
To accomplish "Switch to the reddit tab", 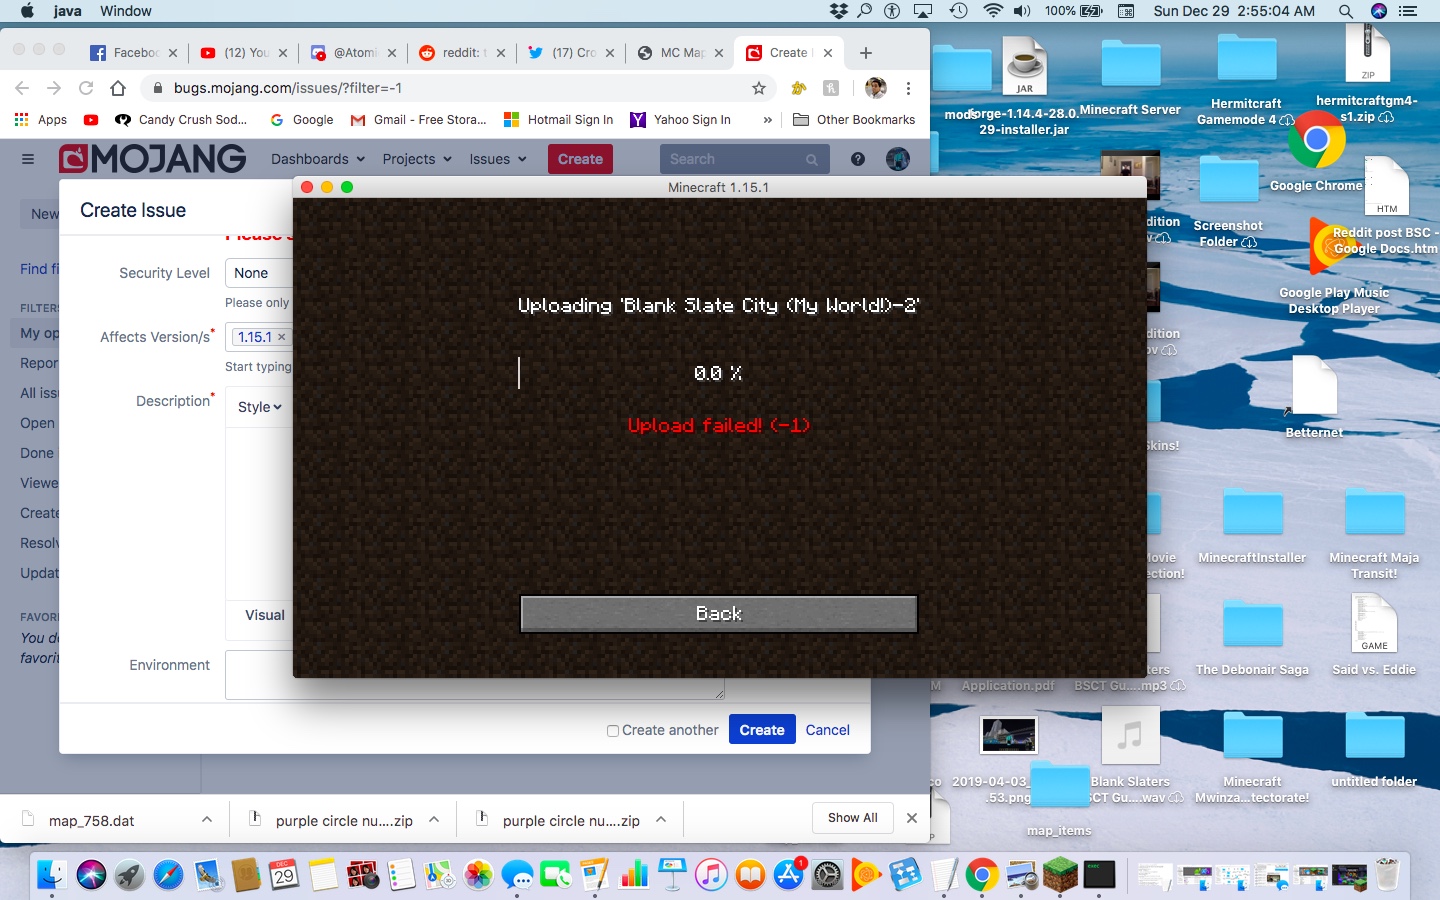I will (x=461, y=53).
